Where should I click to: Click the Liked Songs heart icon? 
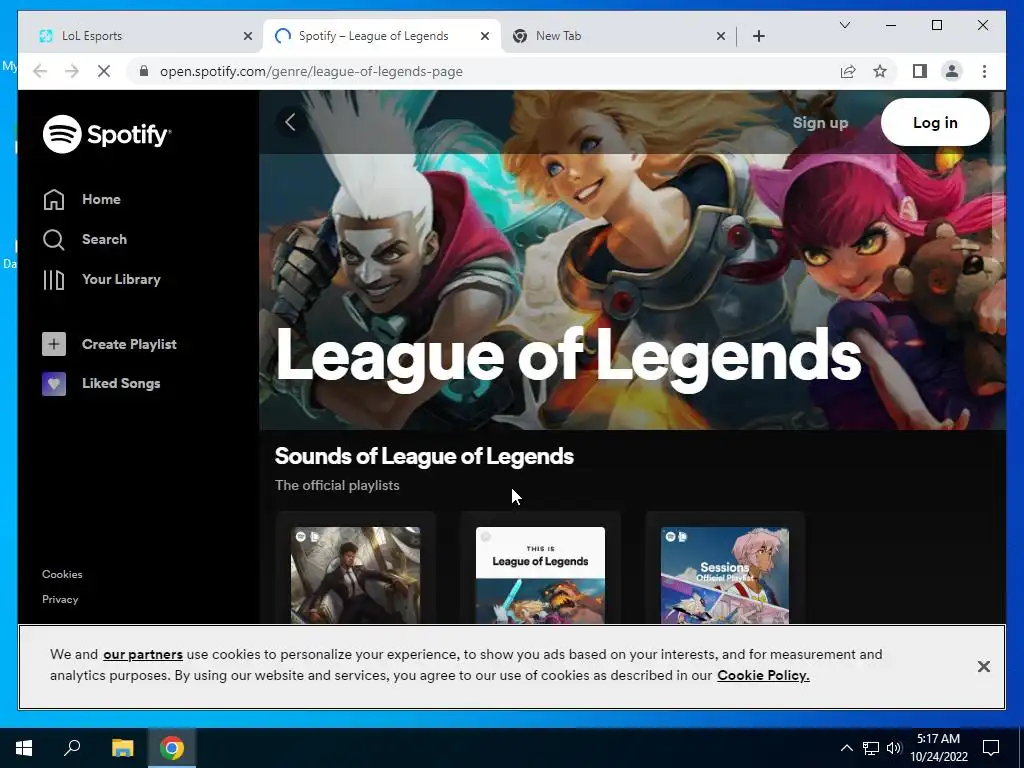coord(54,384)
